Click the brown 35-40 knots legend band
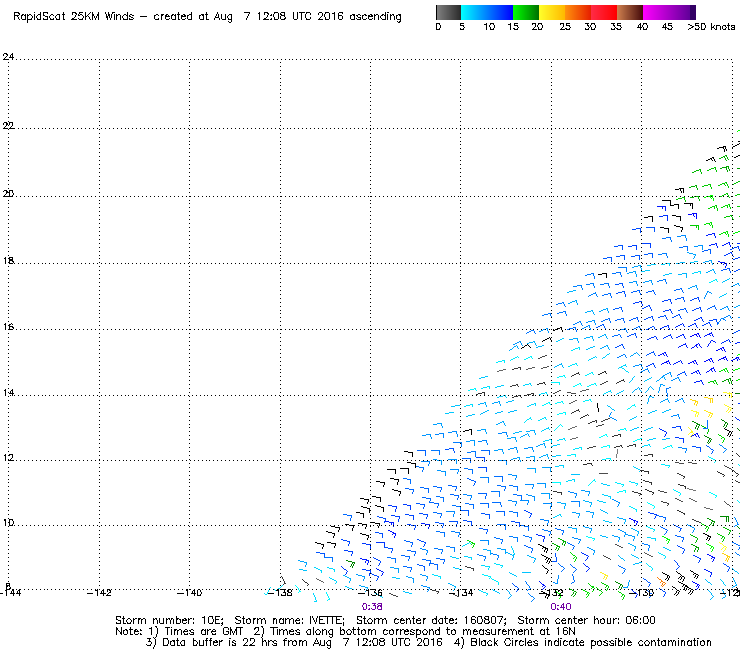The image size is (740, 650). click(630, 12)
